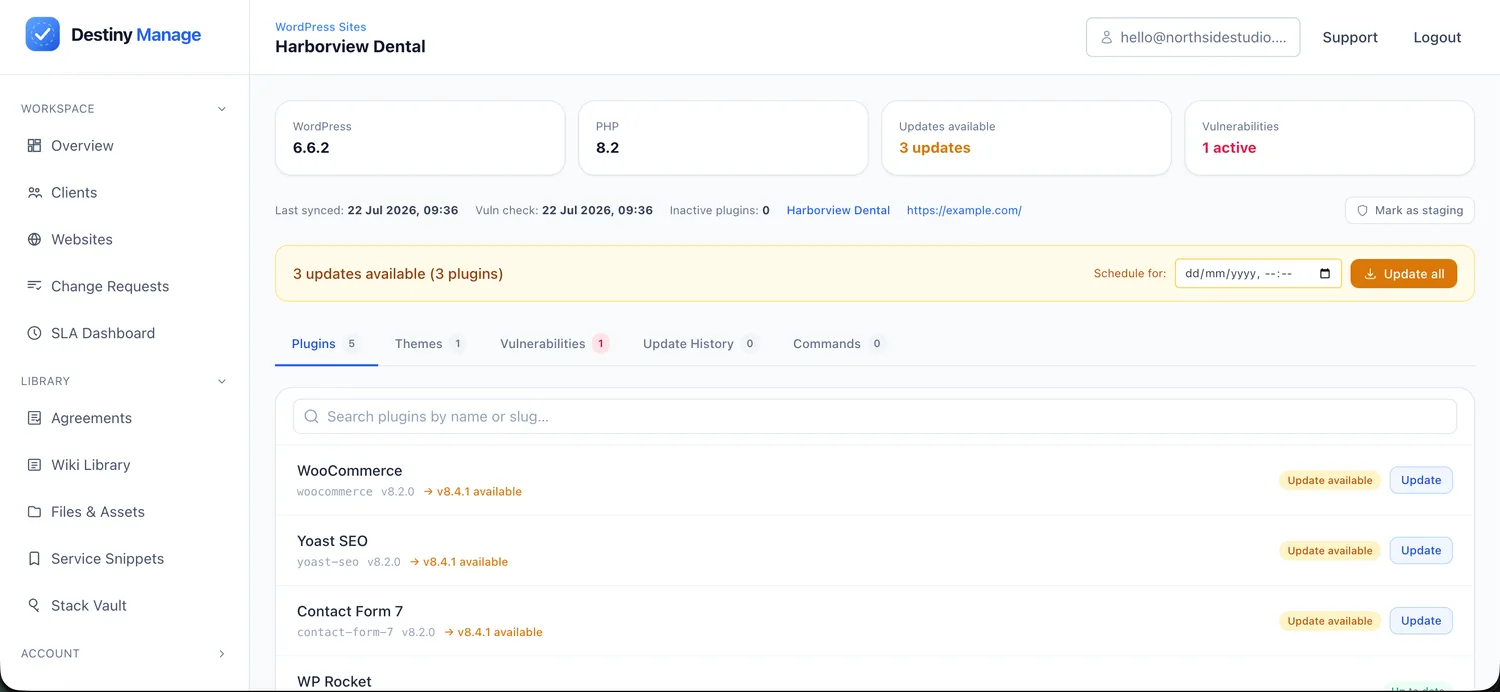Click the 3 updates value
The image size is (1500, 692).
point(934,148)
